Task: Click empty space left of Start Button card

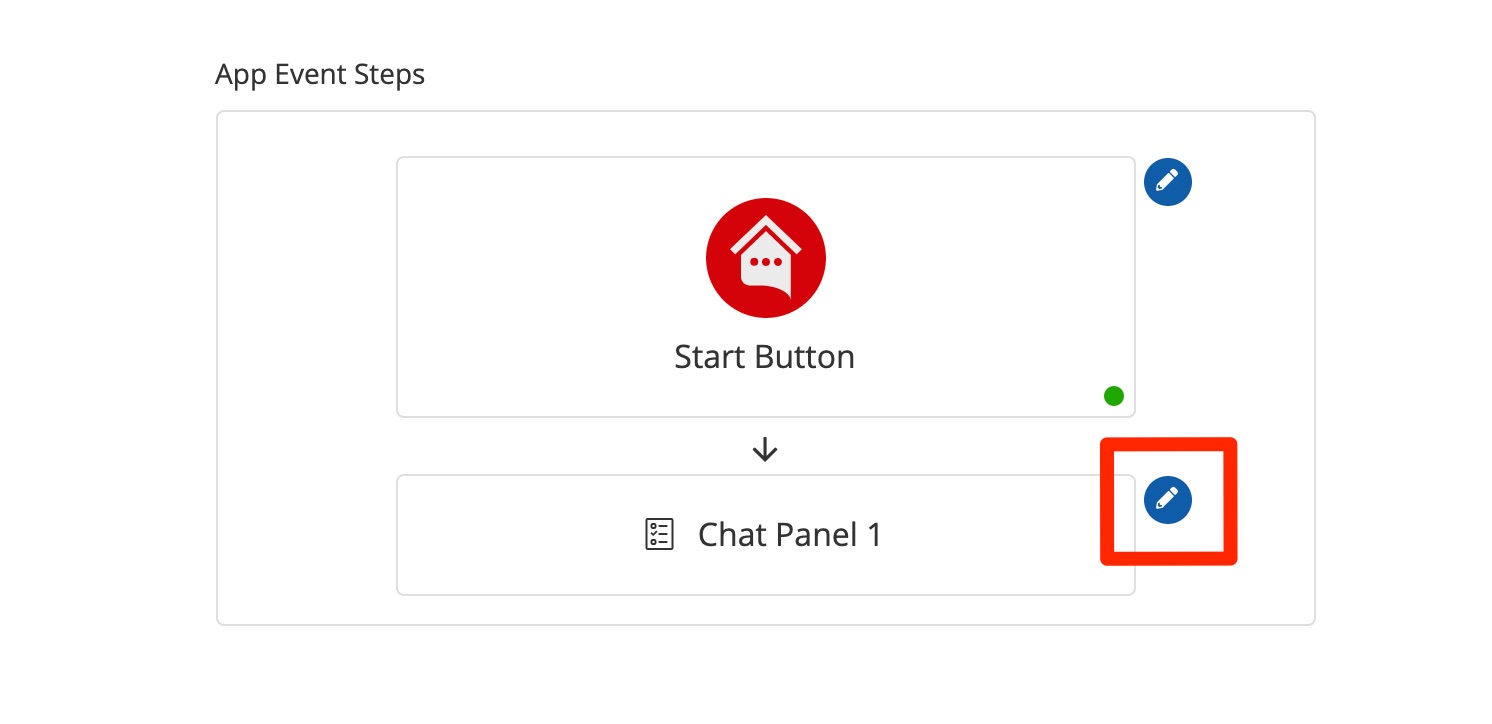Action: point(305,290)
